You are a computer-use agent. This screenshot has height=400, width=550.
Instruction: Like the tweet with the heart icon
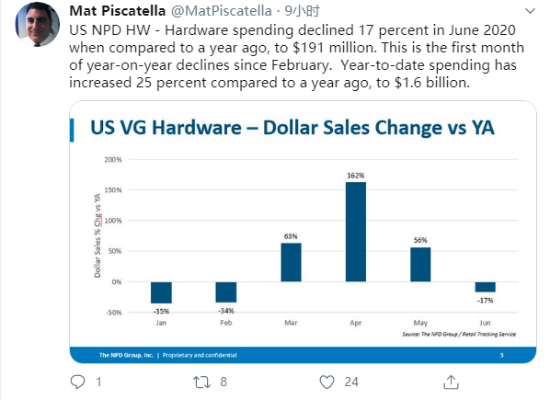[x=327, y=382]
